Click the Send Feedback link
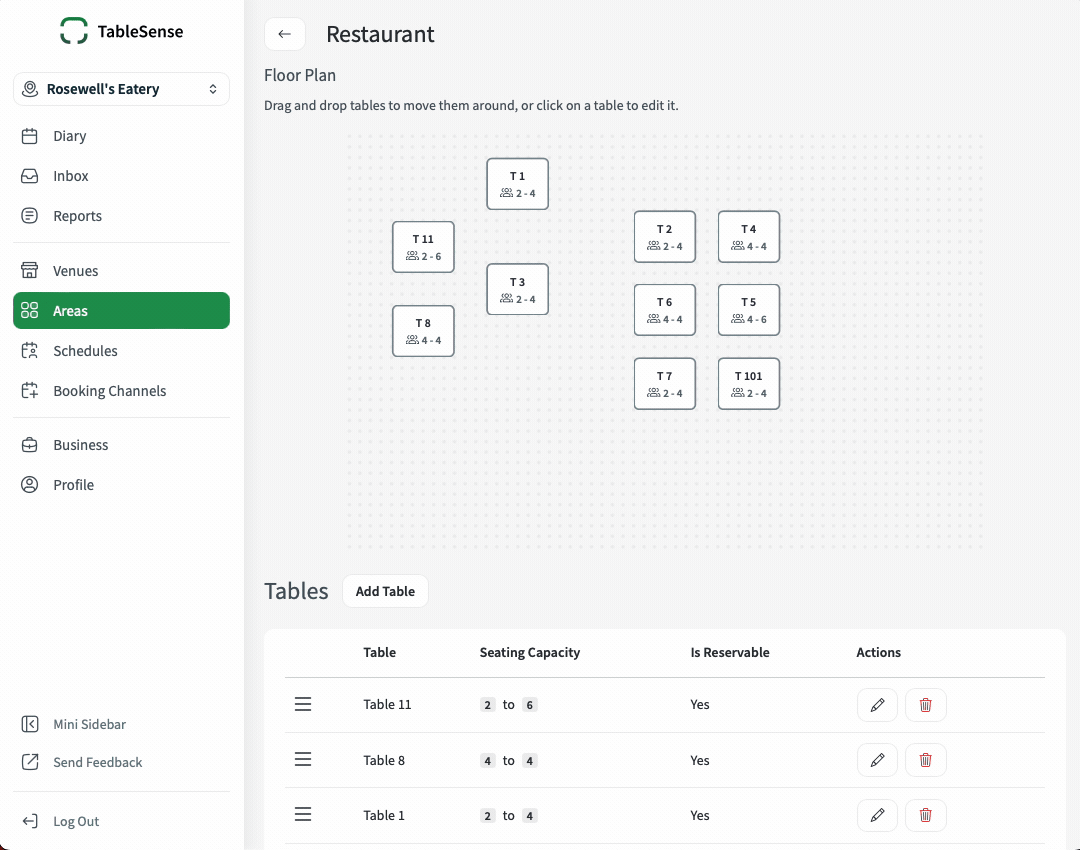Screen dimensions: 1080x850 point(97,762)
